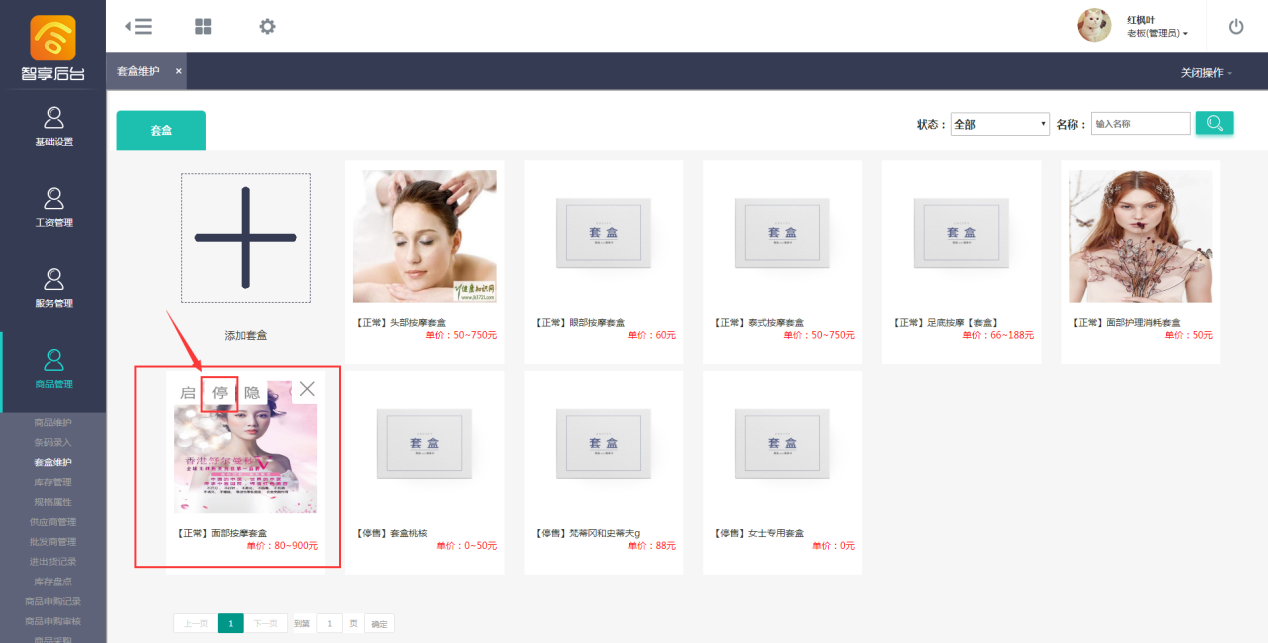Collapse the sidebar with the menu-fold icon
The height and width of the screenshot is (643, 1268).
tap(139, 27)
